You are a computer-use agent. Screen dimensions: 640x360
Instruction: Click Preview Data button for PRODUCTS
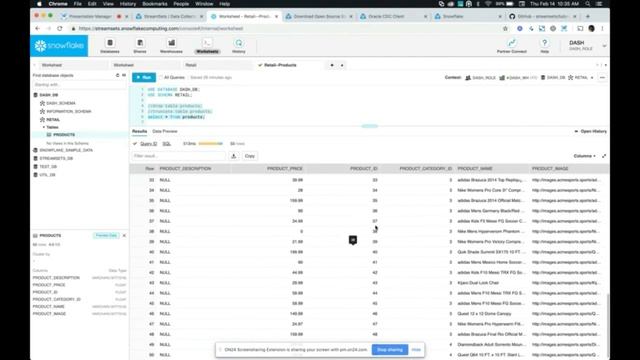106,236
